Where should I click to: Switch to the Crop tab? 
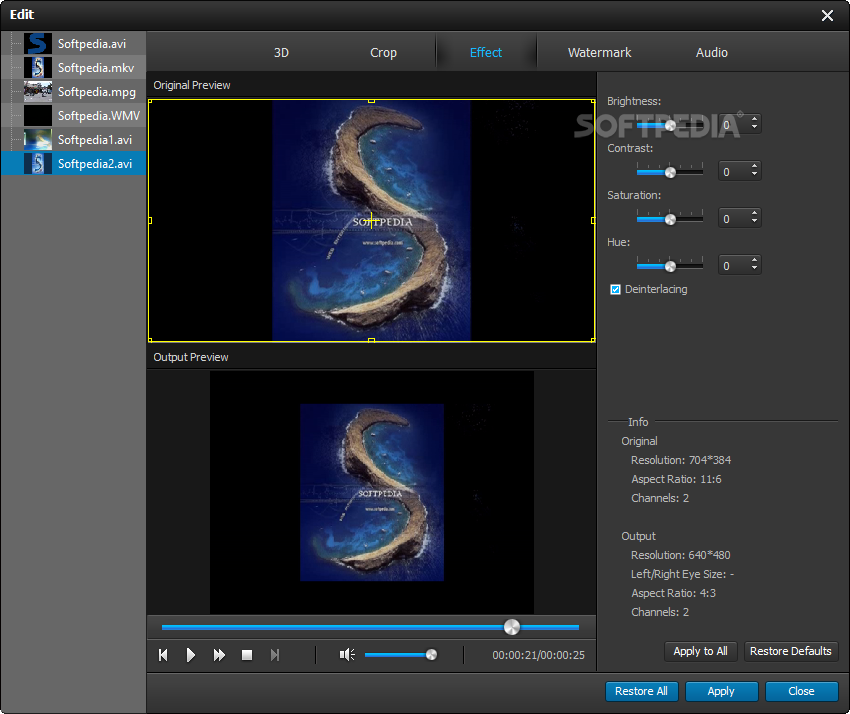click(x=383, y=53)
